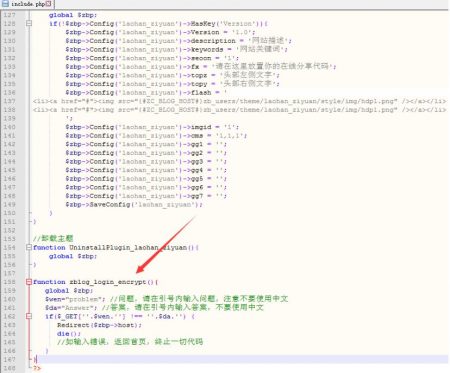
Task: Click the gg5 config line
Action: click(x=146, y=179)
